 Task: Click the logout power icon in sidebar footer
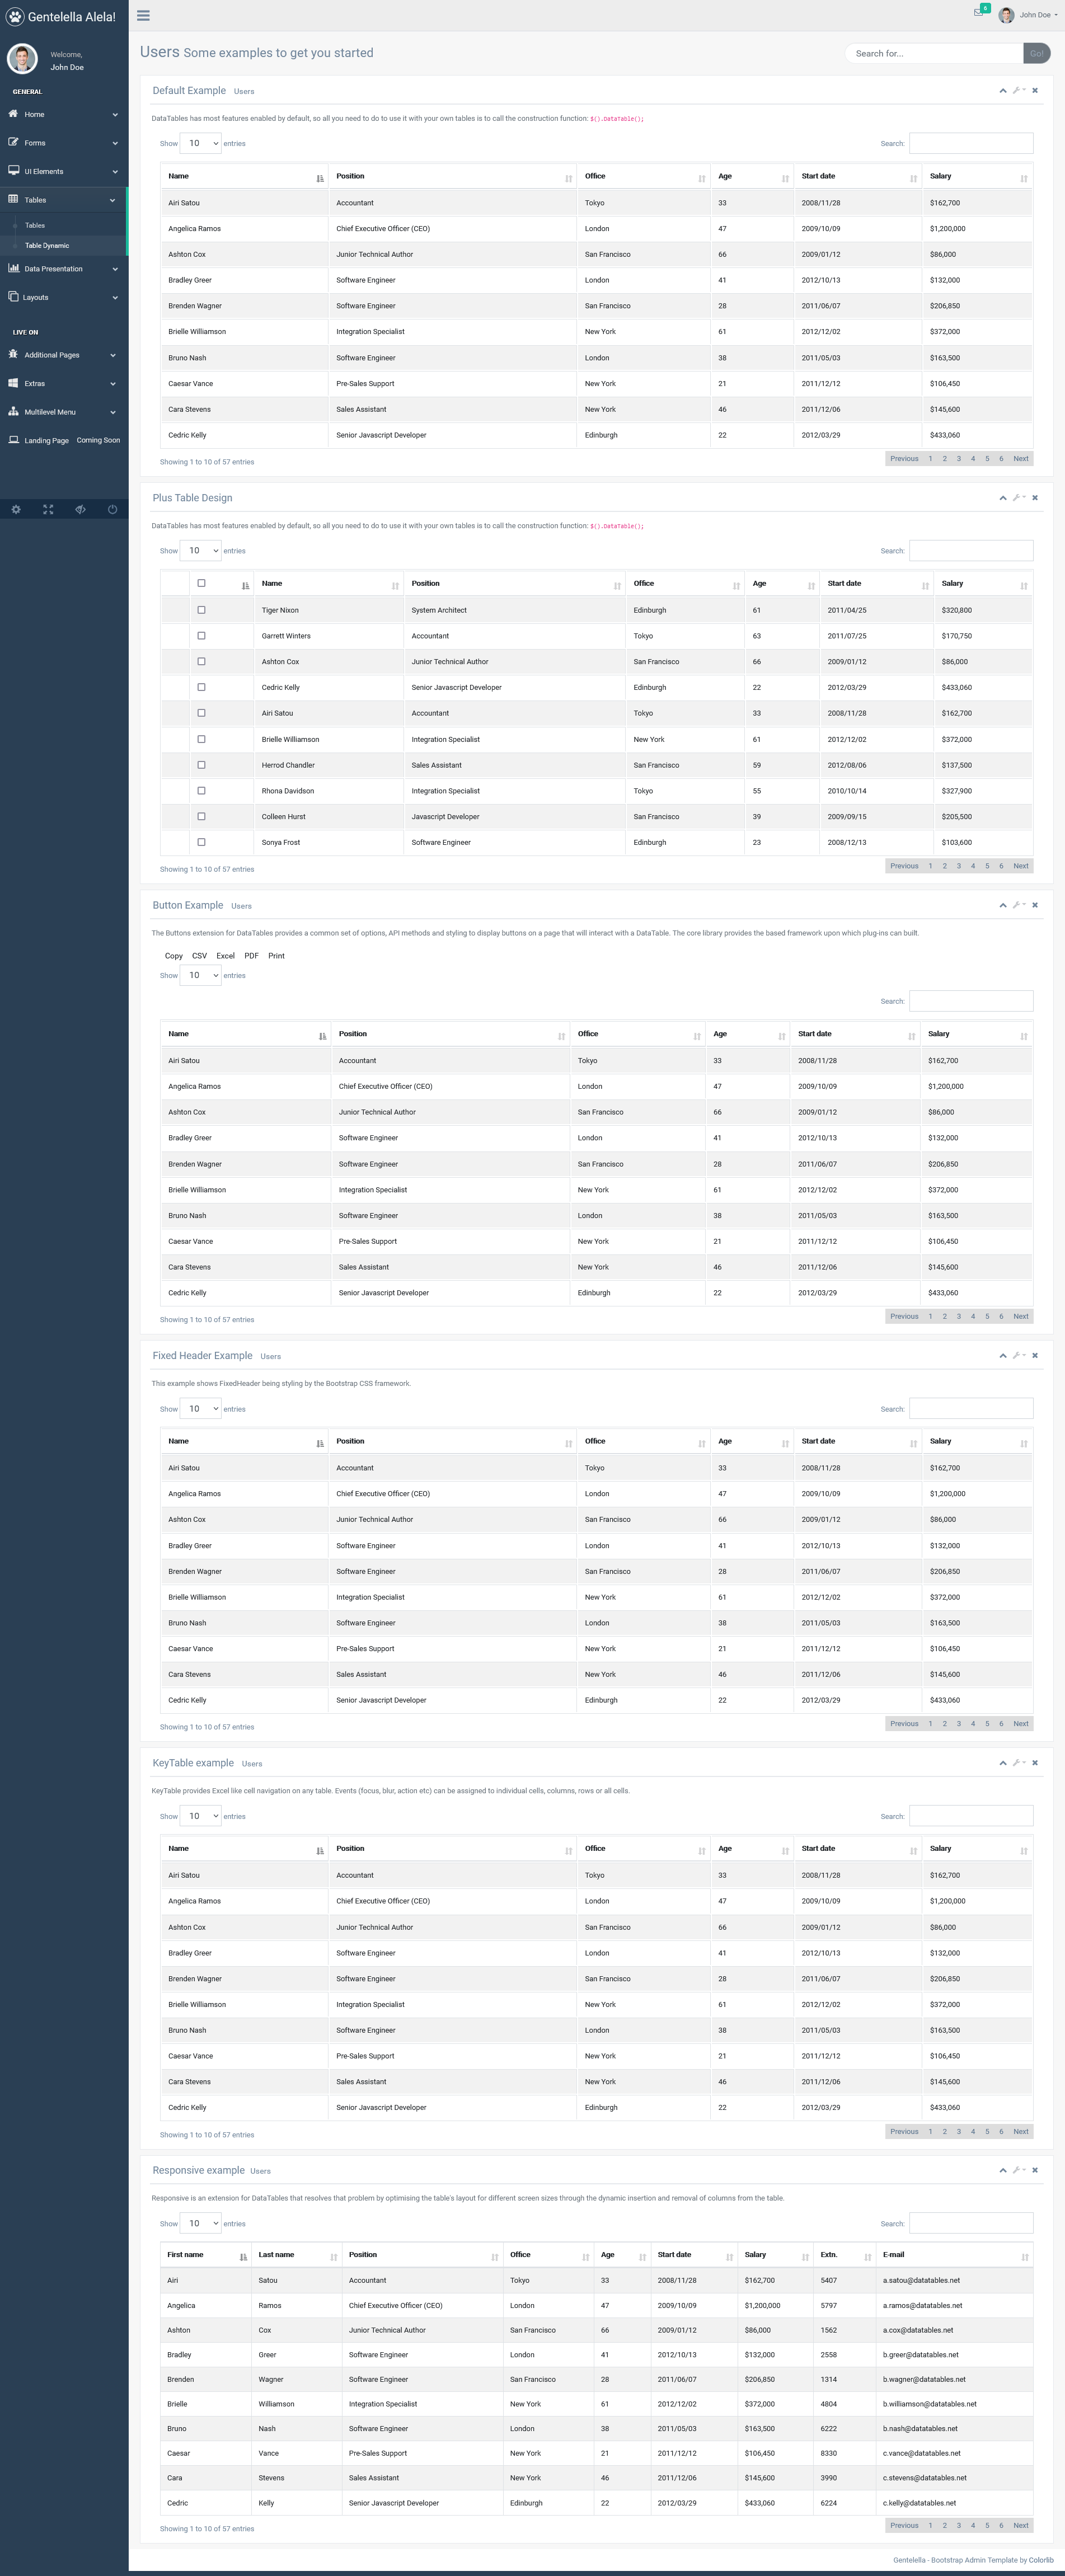(112, 510)
